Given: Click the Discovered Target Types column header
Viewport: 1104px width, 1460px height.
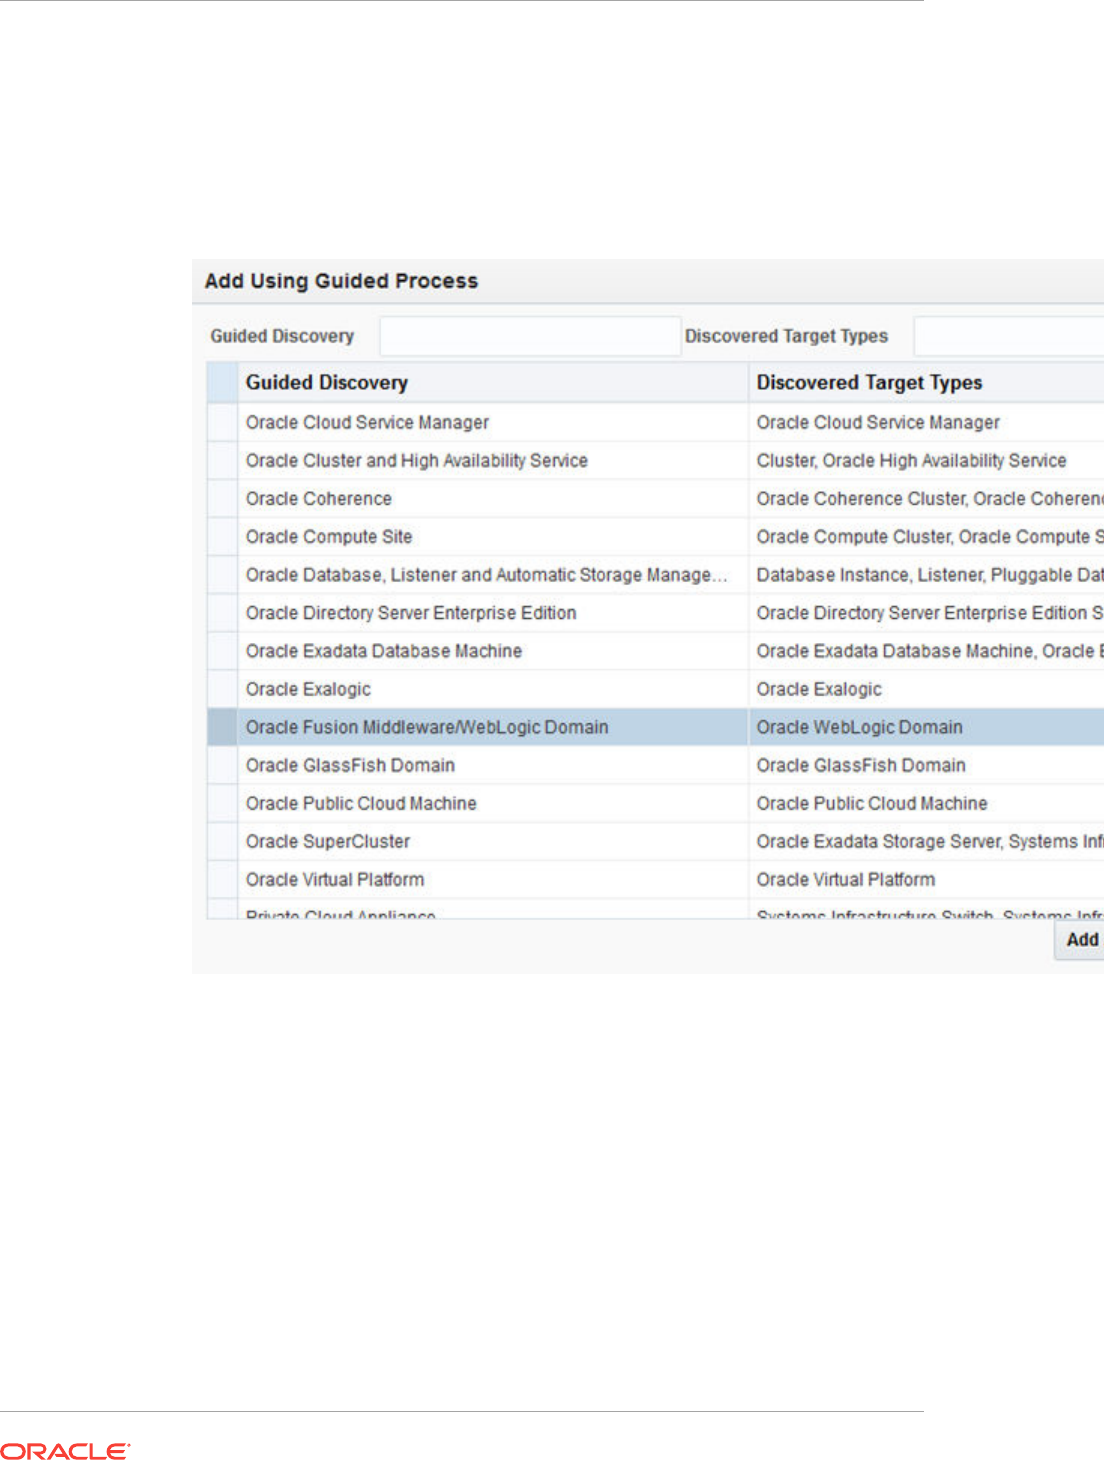Looking at the screenshot, I should (926, 382).
